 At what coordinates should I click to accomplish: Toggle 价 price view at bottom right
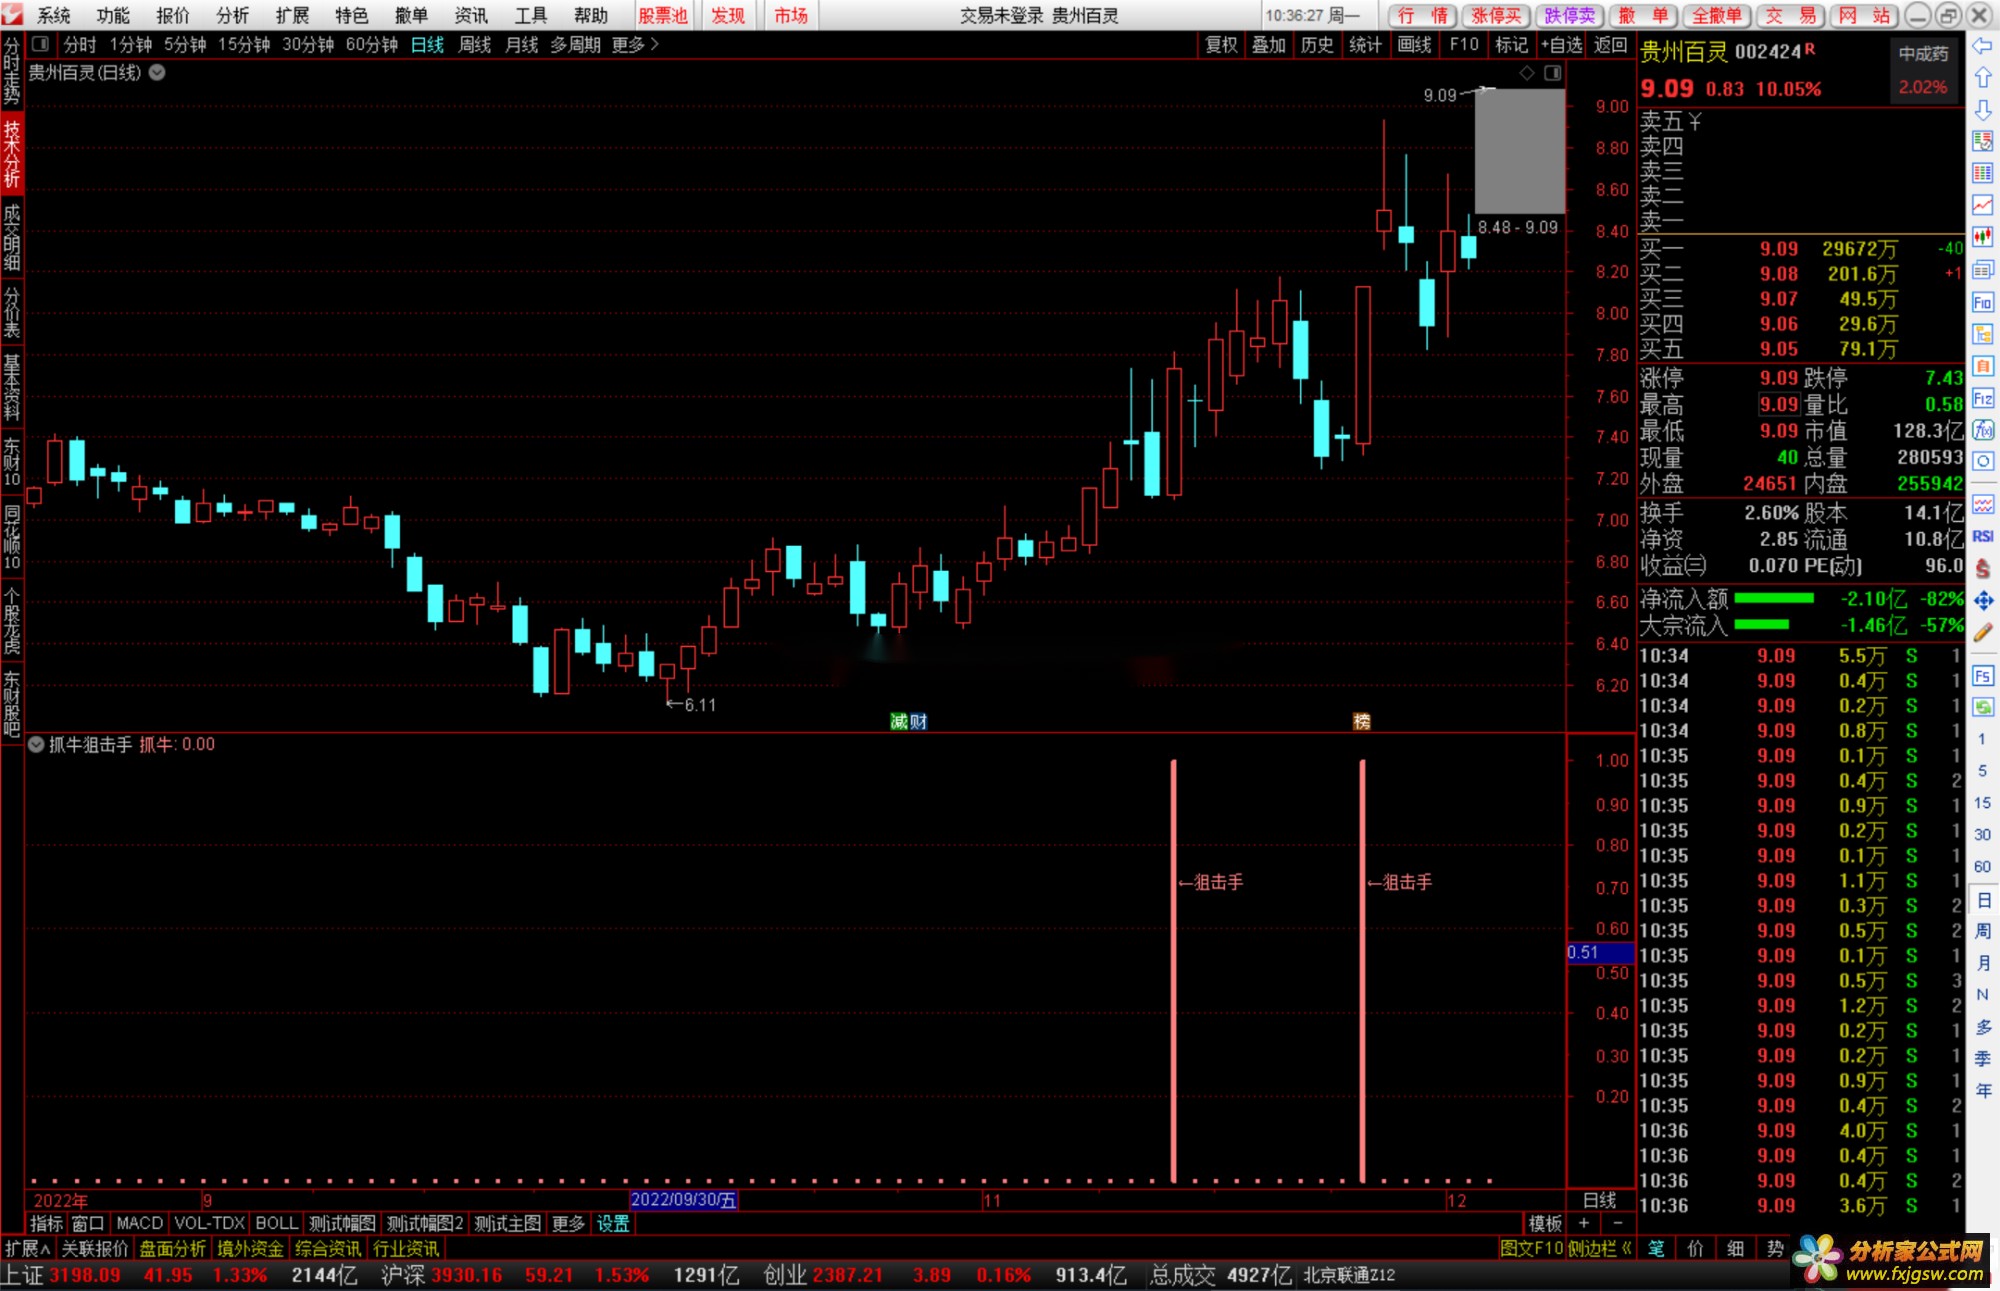click(1696, 1248)
